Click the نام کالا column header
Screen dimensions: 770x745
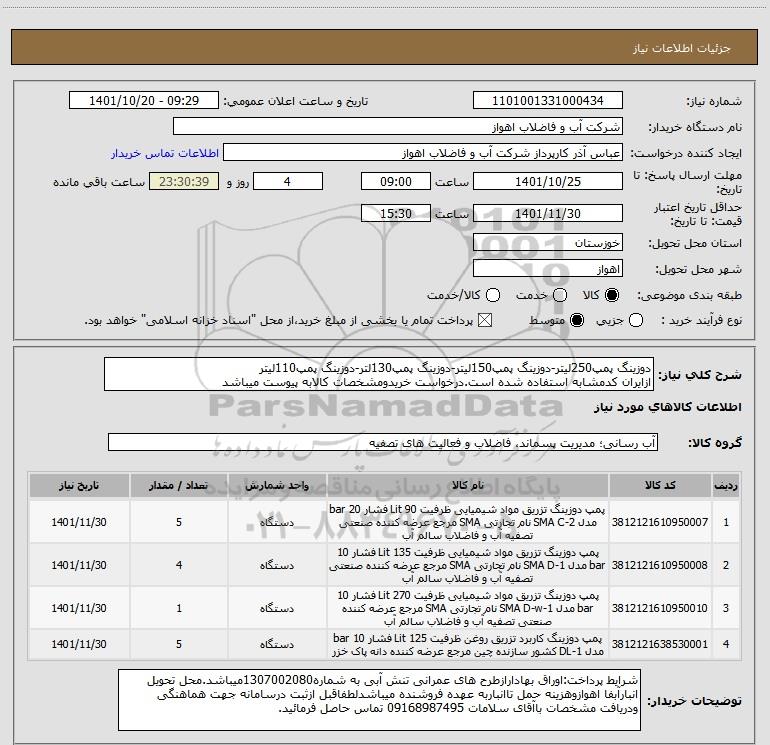(x=468, y=485)
